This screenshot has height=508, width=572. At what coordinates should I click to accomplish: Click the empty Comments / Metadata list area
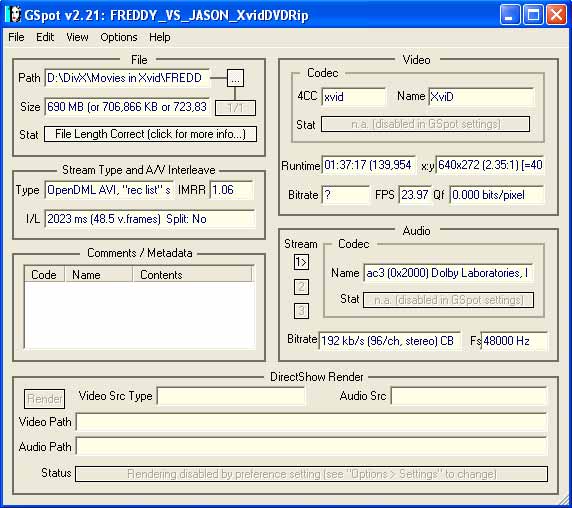click(140, 315)
